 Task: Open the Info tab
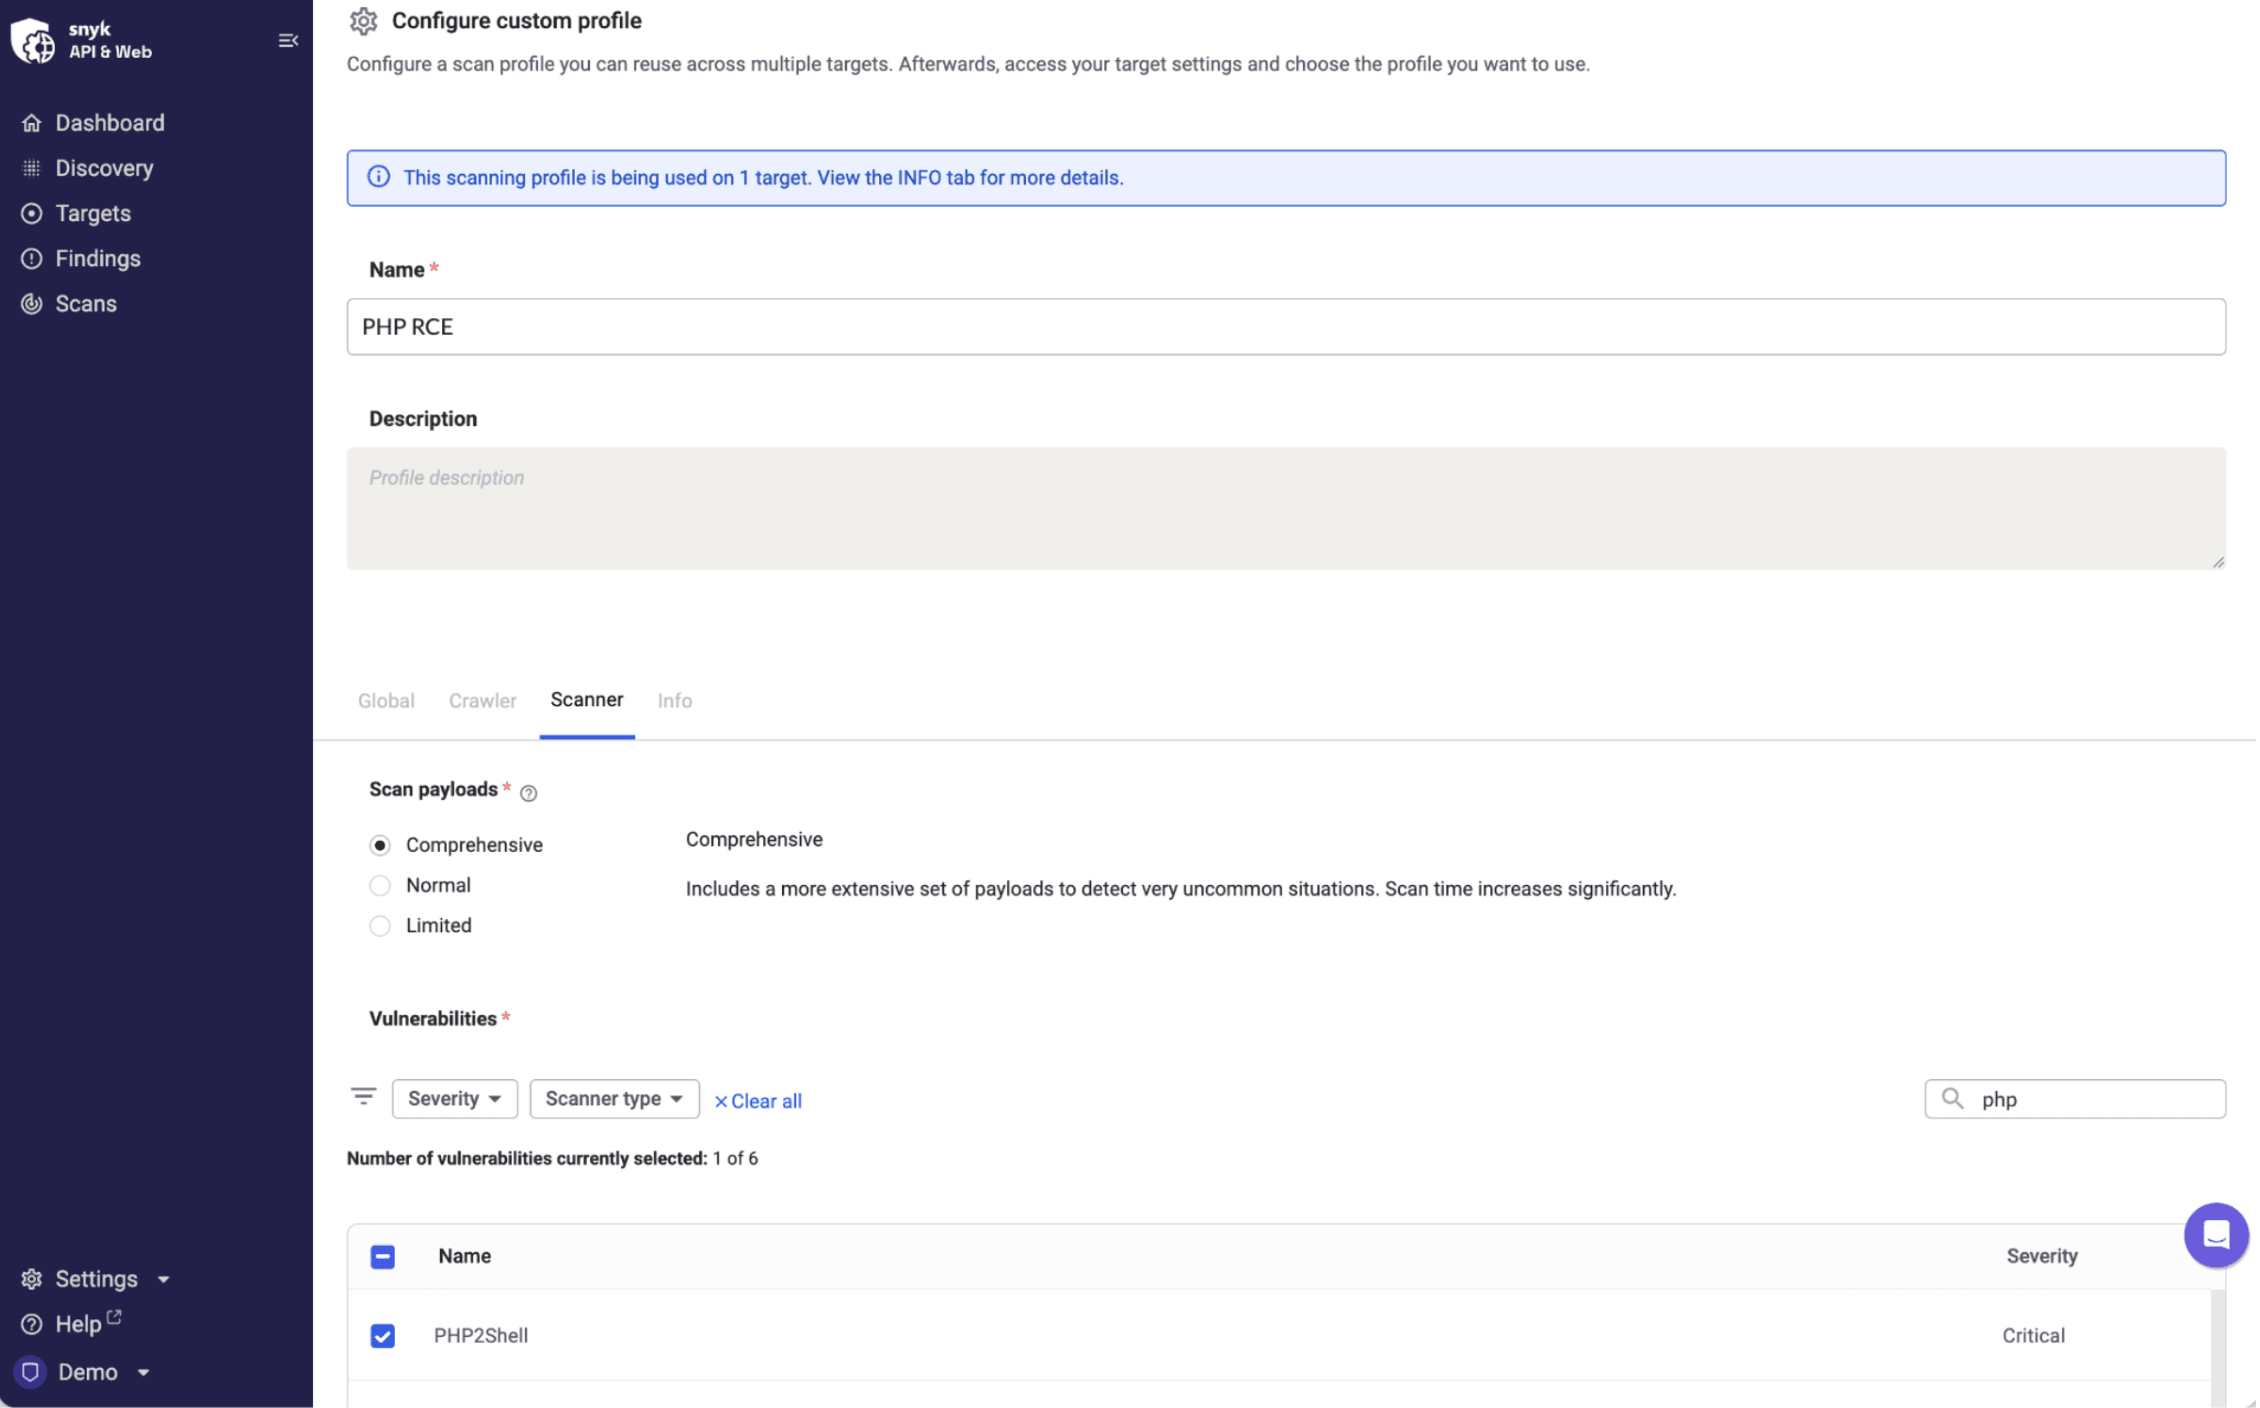pyautogui.click(x=674, y=700)
